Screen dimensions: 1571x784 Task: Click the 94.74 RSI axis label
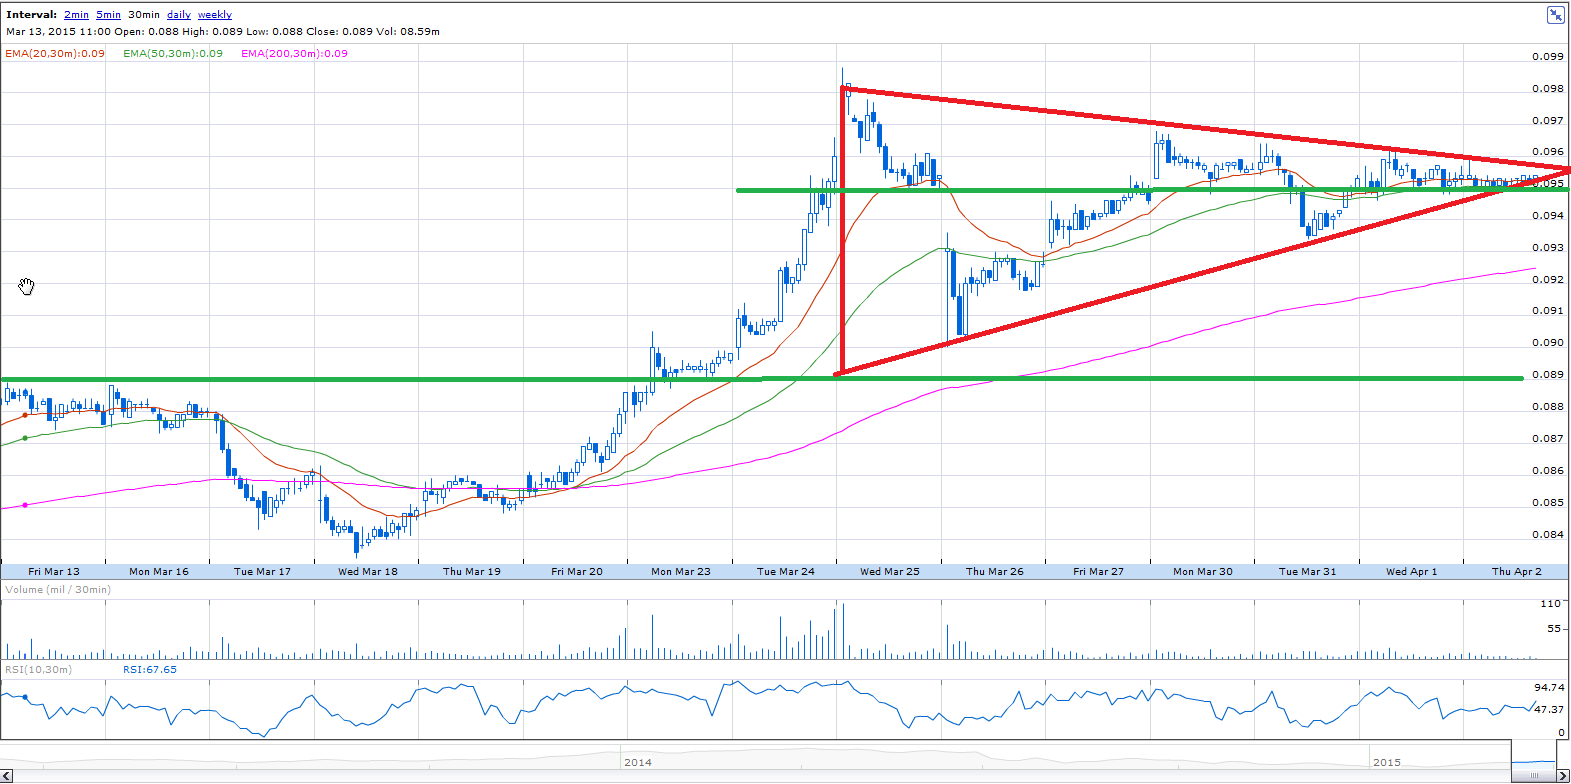coord(1549,688)
